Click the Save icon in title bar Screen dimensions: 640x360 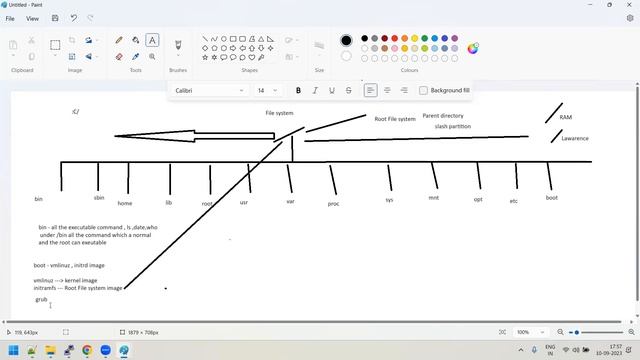pos(55,18)
